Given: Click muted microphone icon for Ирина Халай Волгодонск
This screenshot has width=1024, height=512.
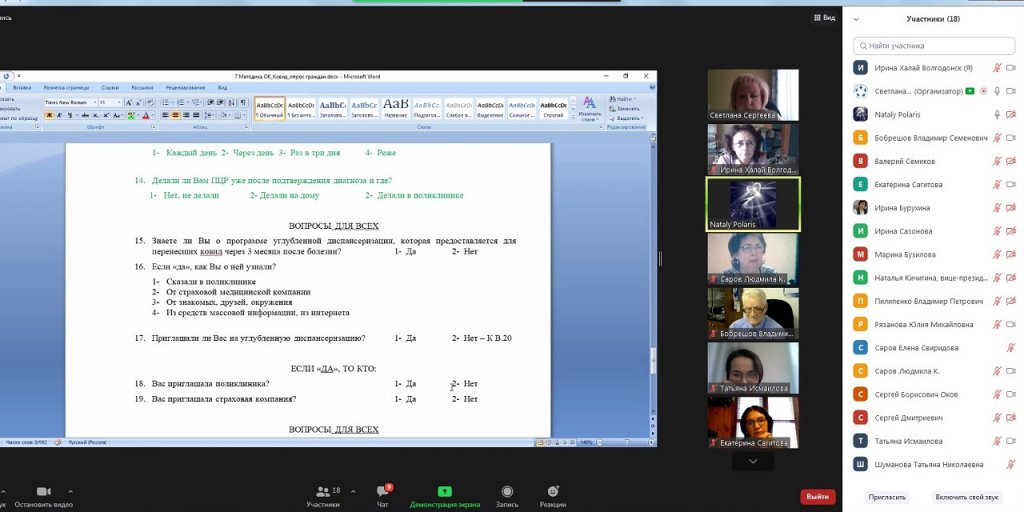Looking at the screenshot, I should pyautogui.click(x=996, y=68).
